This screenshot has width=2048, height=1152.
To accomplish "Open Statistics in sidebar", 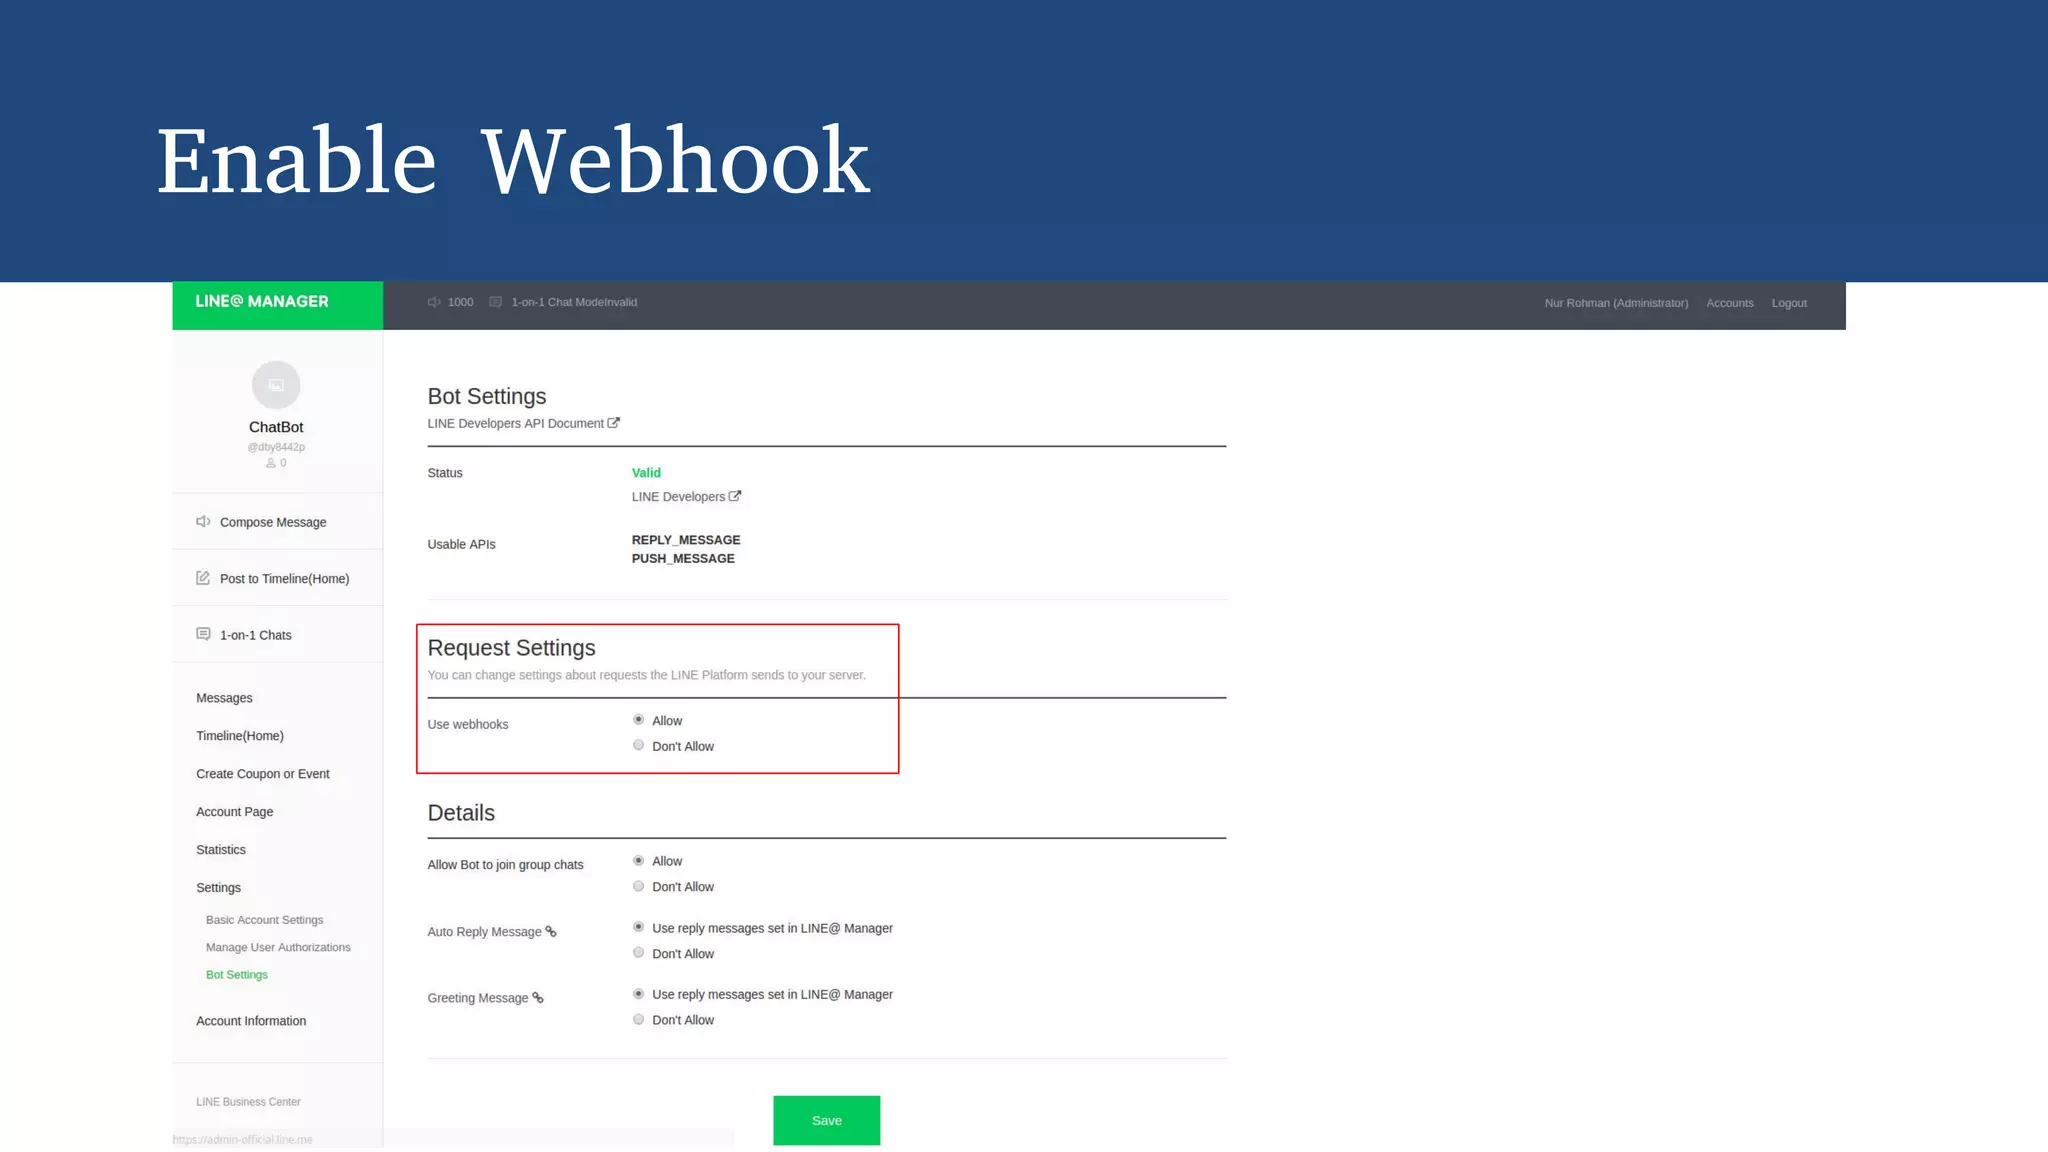I will point(220,850).
